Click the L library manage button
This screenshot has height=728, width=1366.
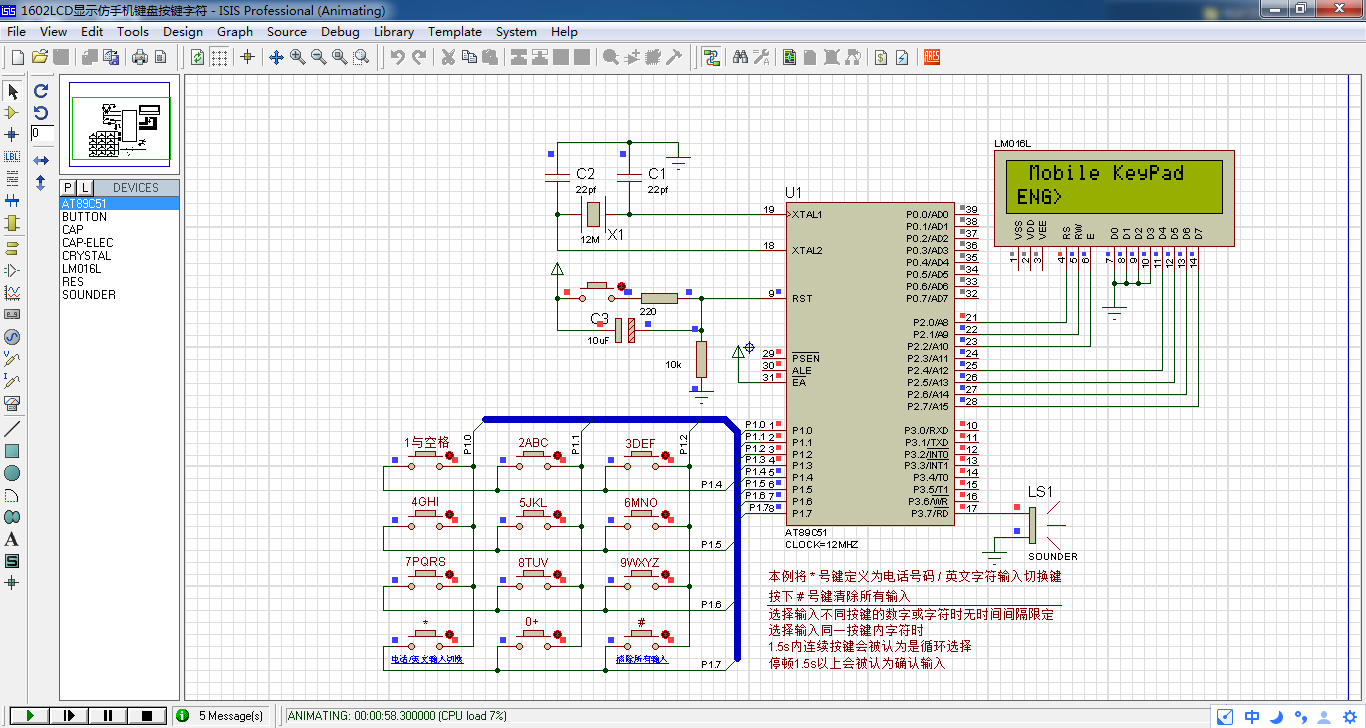85,188
